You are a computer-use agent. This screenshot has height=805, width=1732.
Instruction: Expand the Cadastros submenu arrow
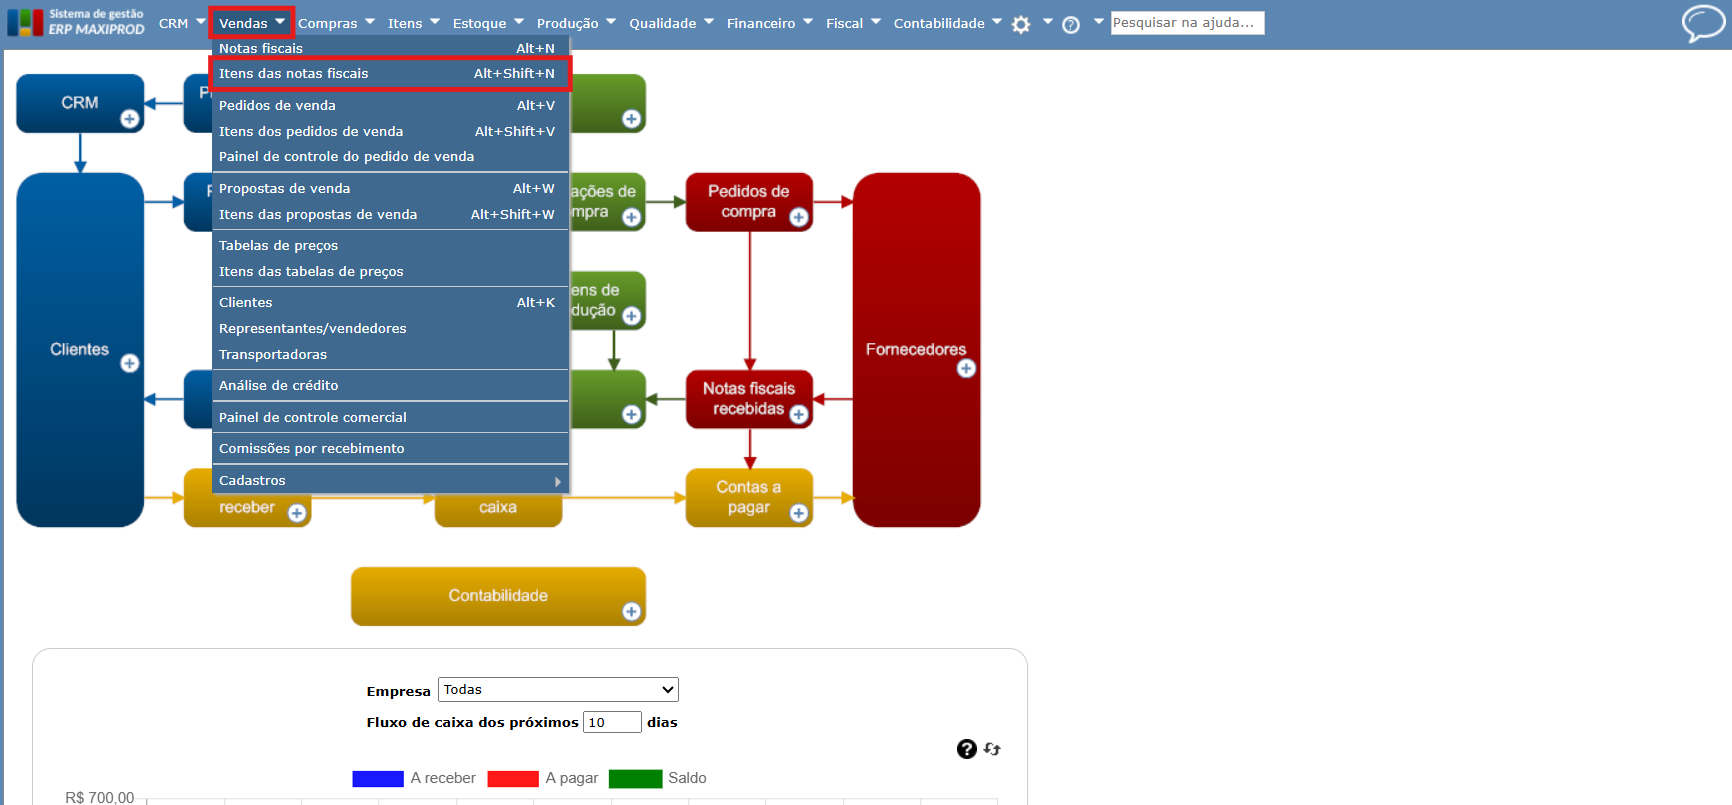558,481
